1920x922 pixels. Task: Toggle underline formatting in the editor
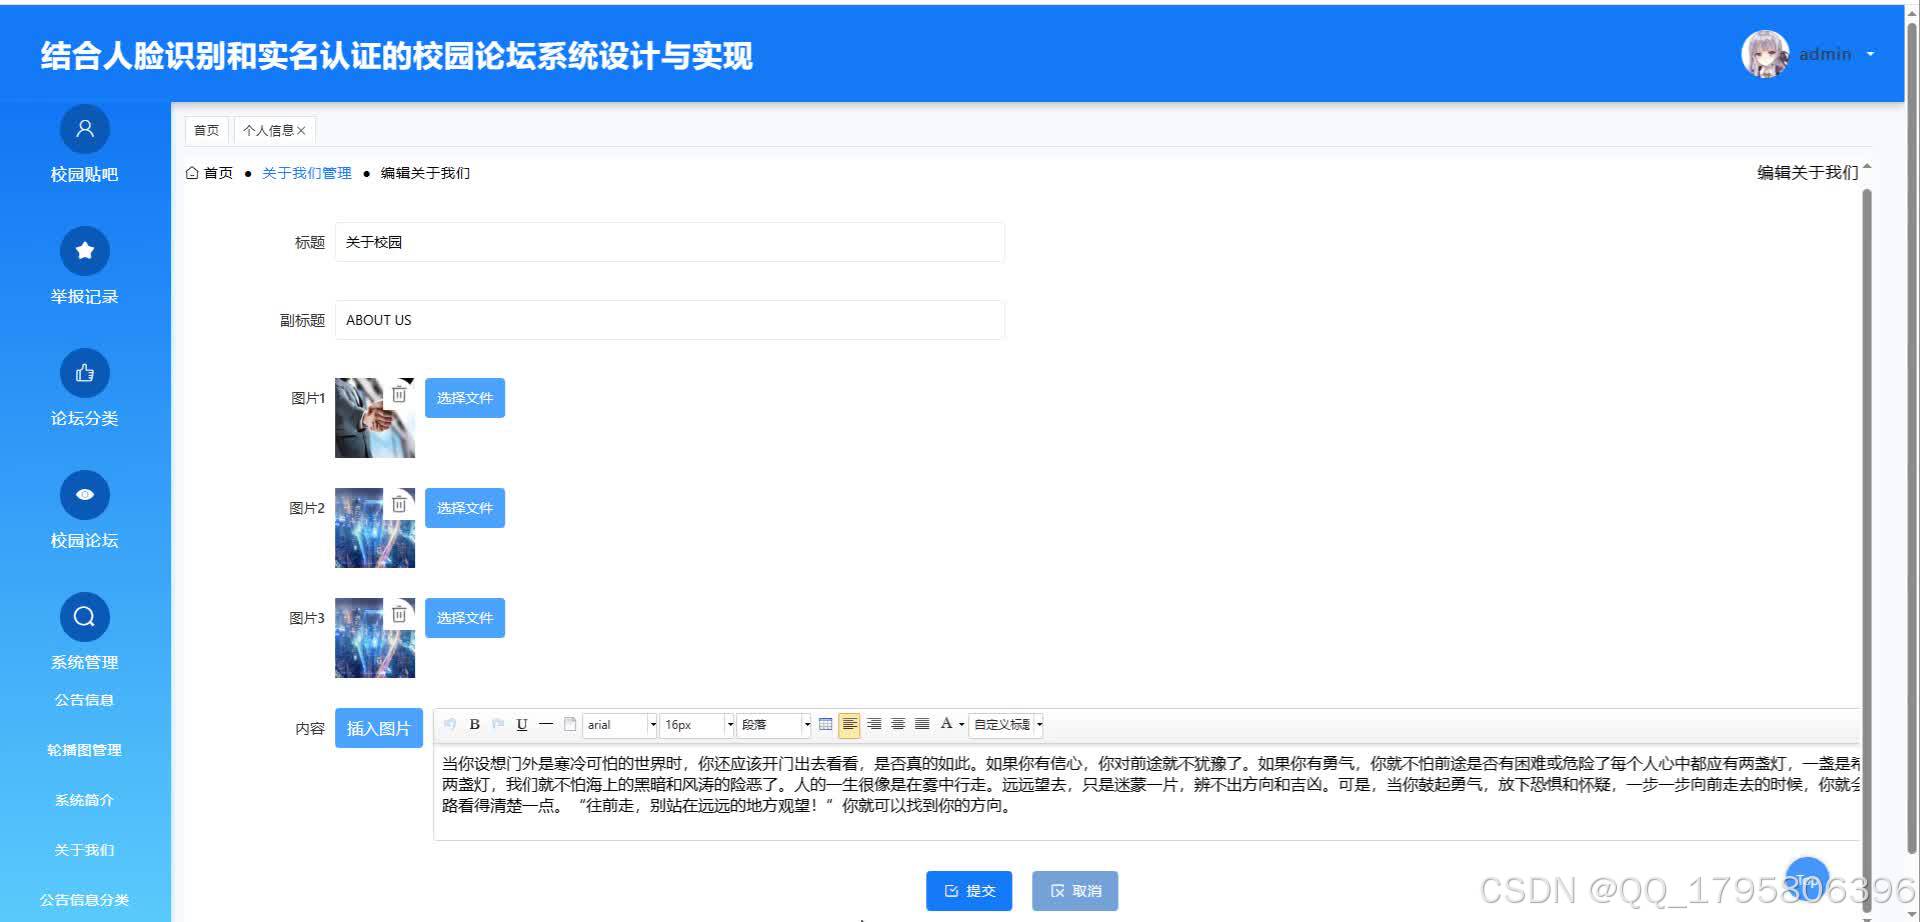pyautogui.click(x=522, y=724)
